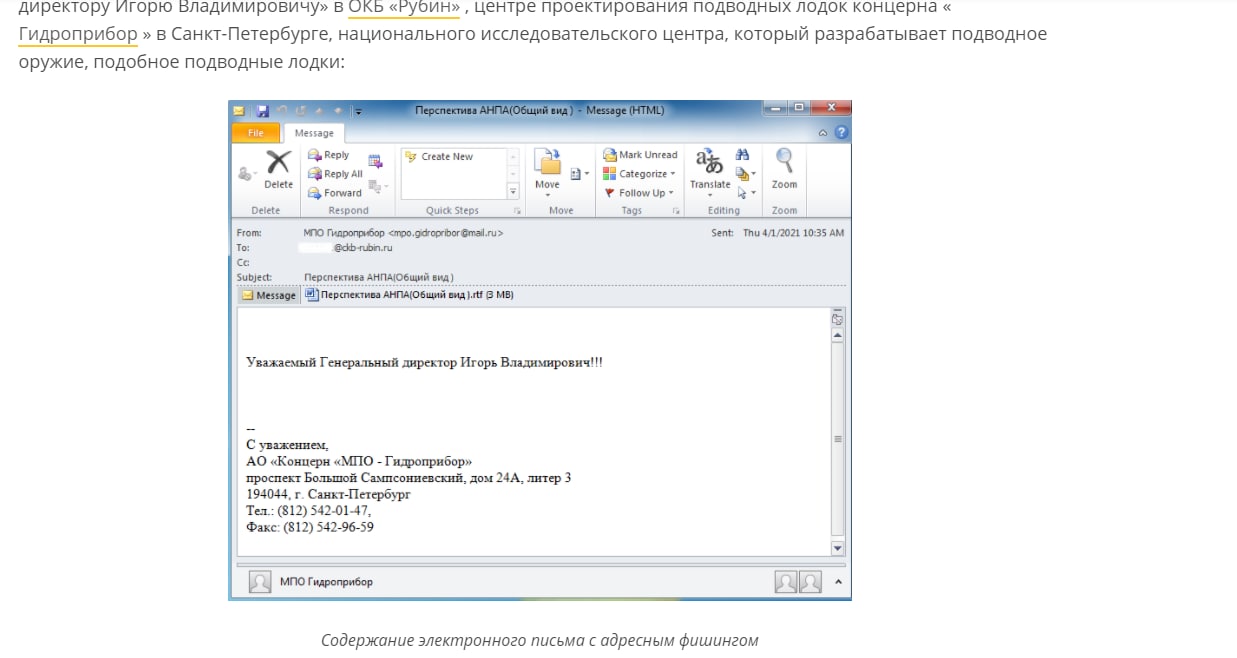Open the orange File tab
Viewport: 1237px width, 658px height.
[256, 132]
